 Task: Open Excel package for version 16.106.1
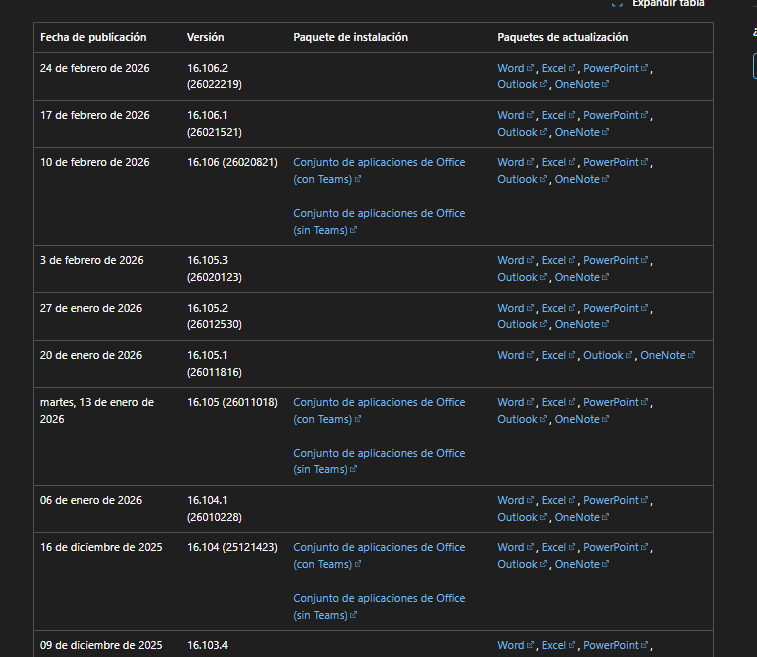(x=559, y=115)
